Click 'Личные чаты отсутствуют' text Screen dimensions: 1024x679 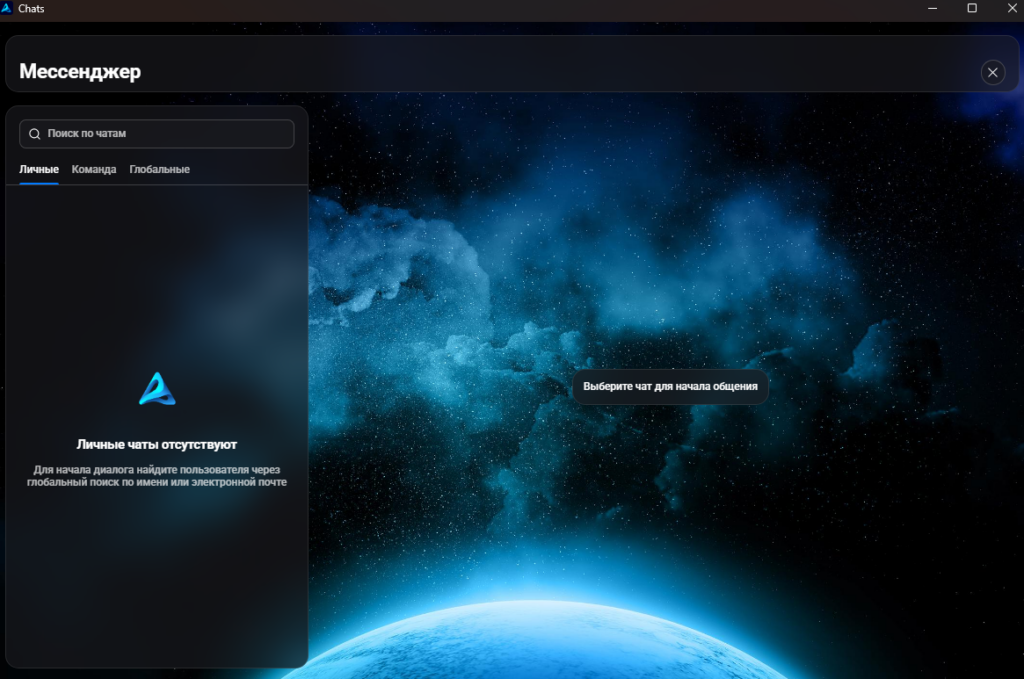pyautogui.click(x=157, y=445)
